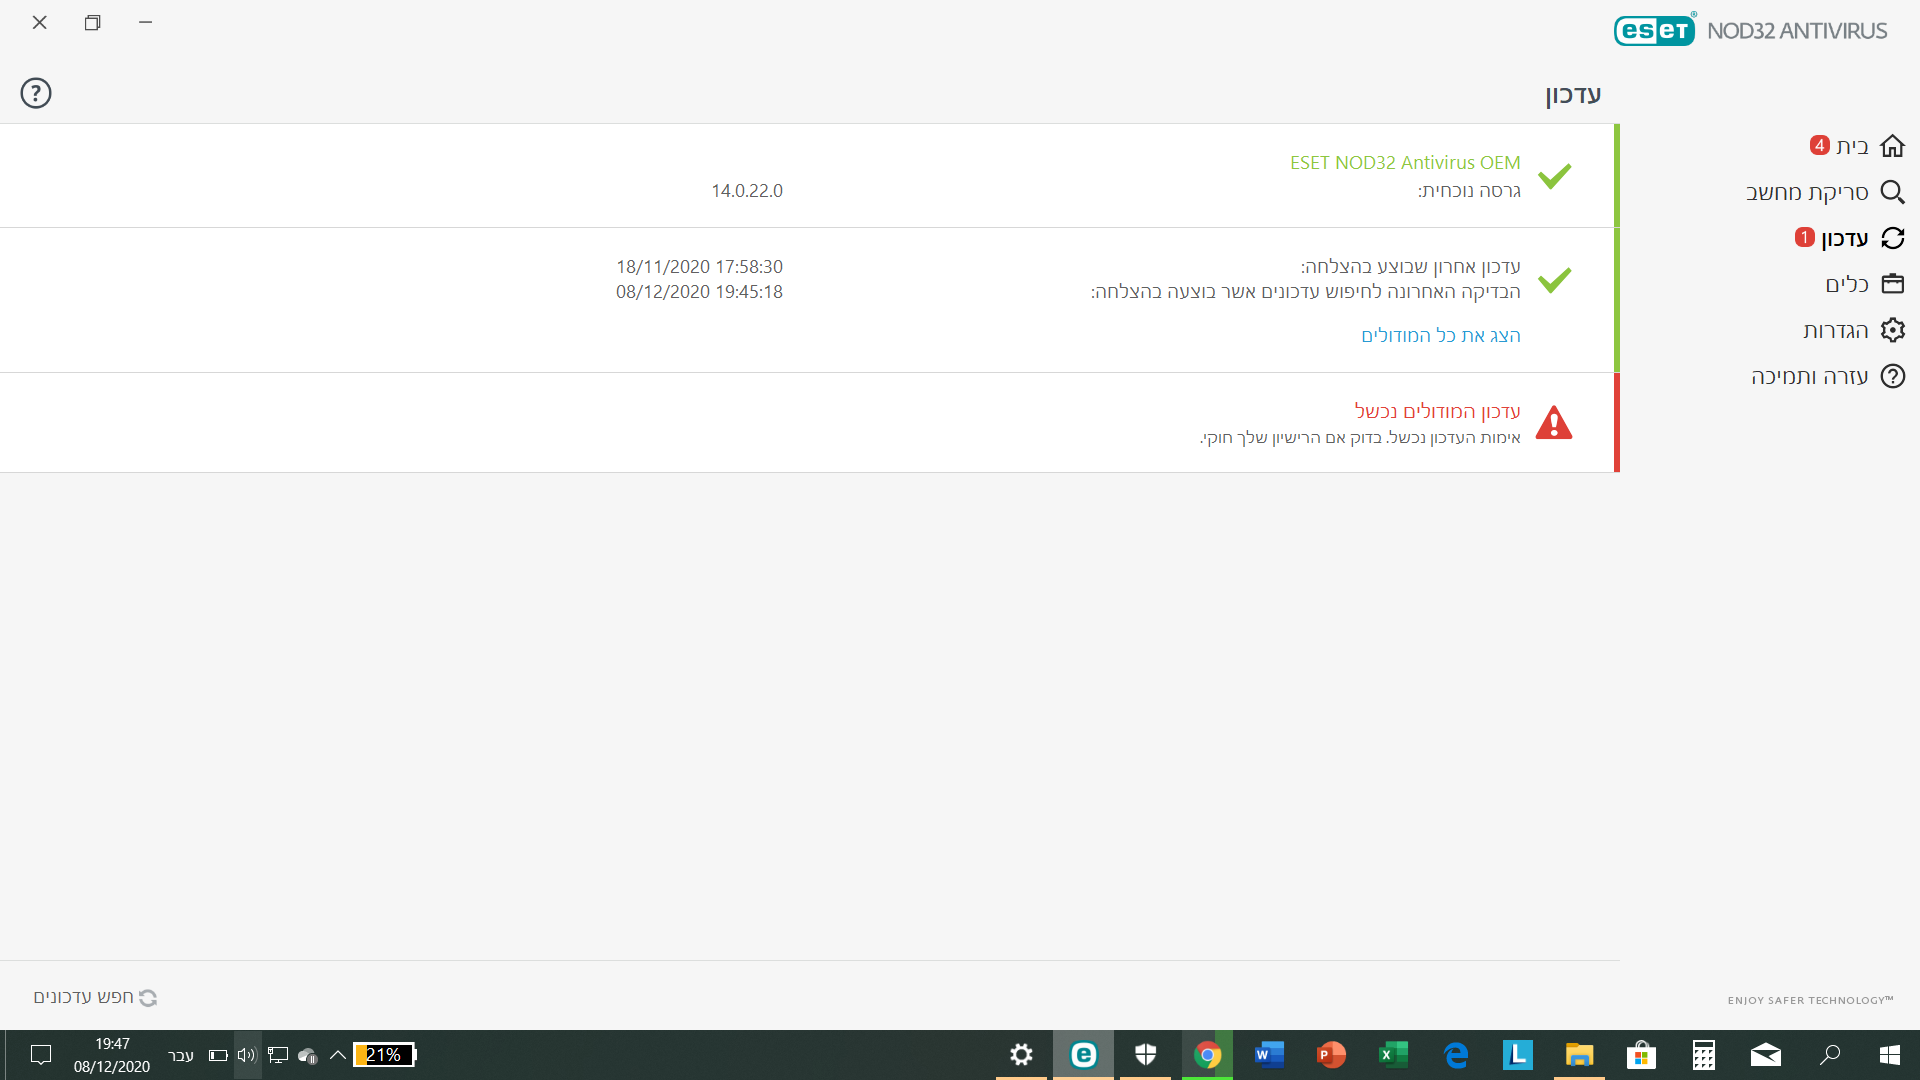Switch keyboard language indicator עבר
Viewport: 1920px width, 1080px height.
point(181,1056)
